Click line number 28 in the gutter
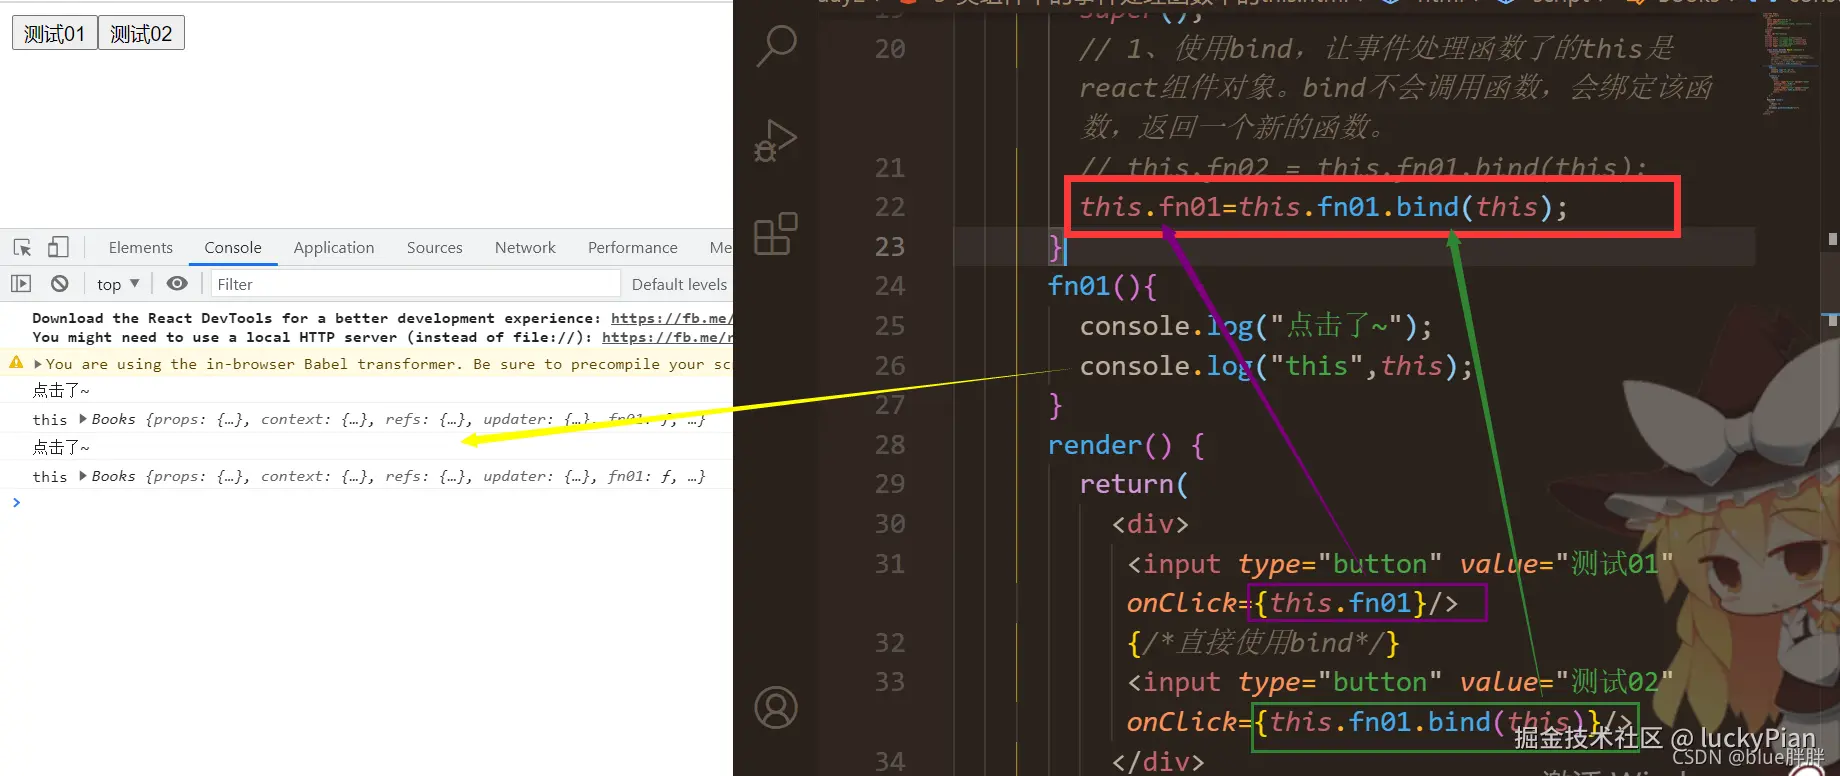The height and width of the screenshot is (776, 1840). [x=889, y=445]
